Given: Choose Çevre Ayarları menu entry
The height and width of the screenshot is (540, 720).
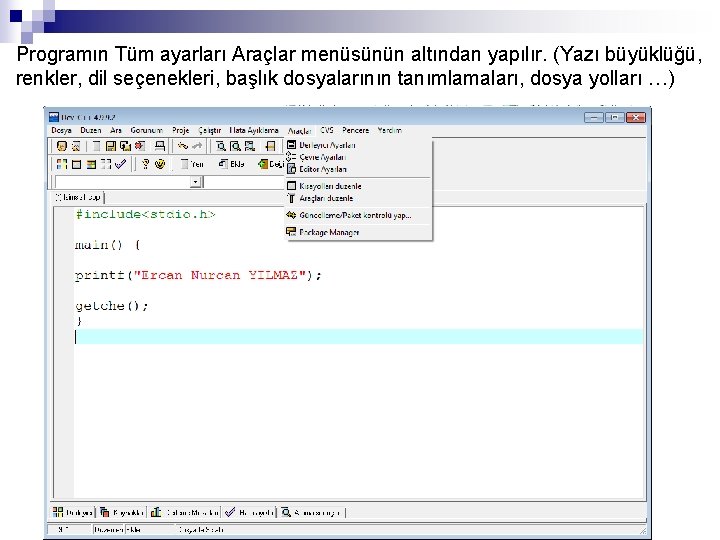Looking at the screenshot, I should click(358, 157).
